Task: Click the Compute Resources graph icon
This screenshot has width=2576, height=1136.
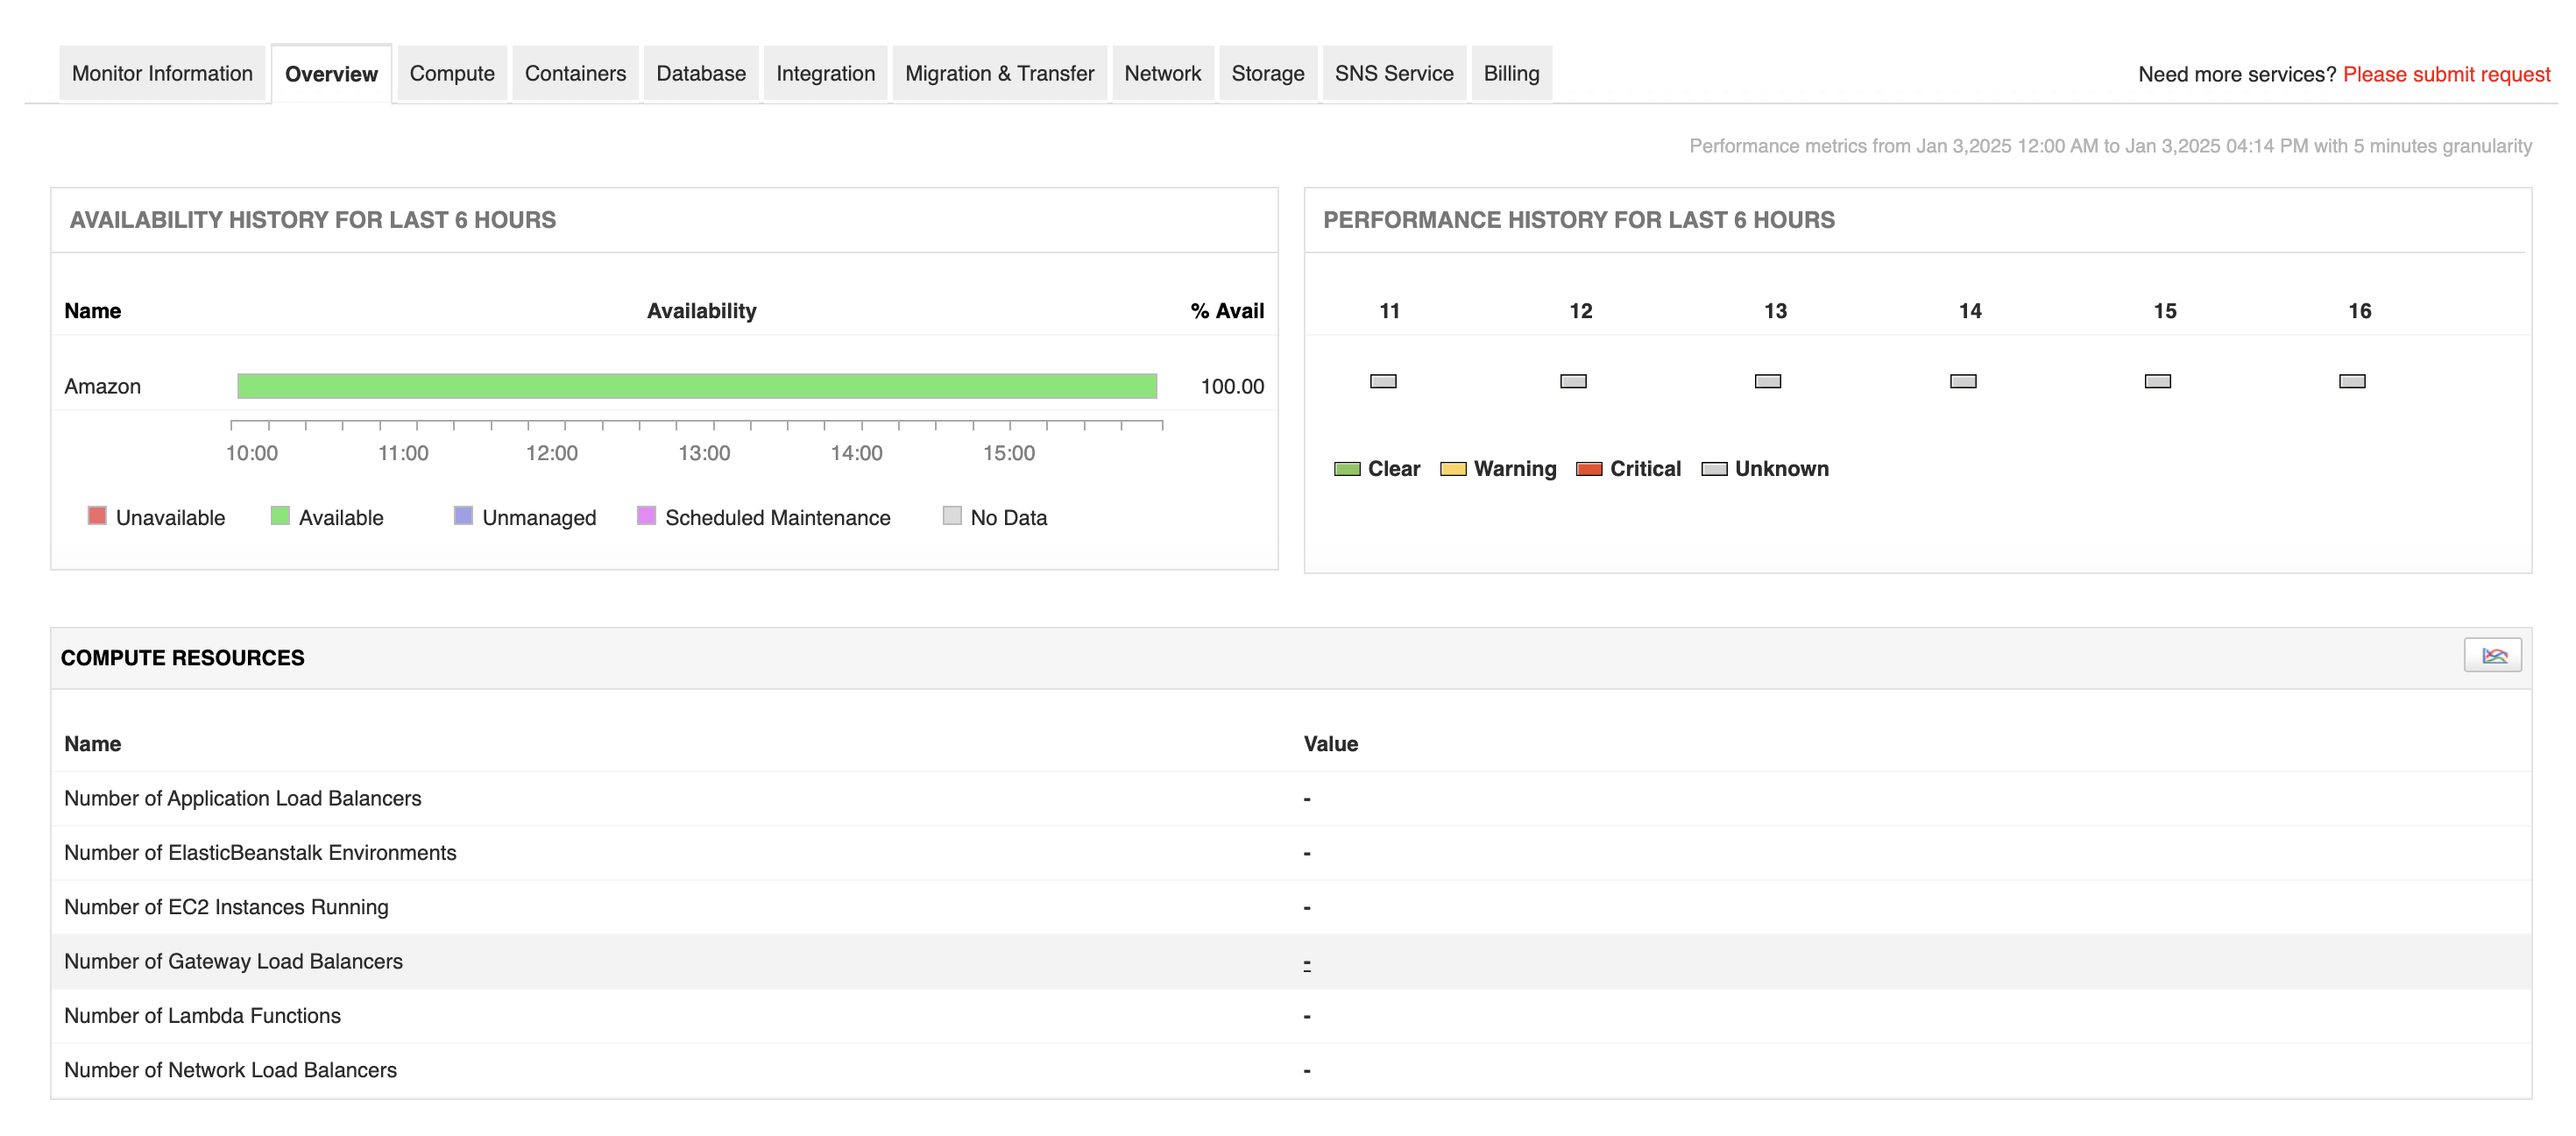Action: pyautogui.click(x=2492, y=656)
